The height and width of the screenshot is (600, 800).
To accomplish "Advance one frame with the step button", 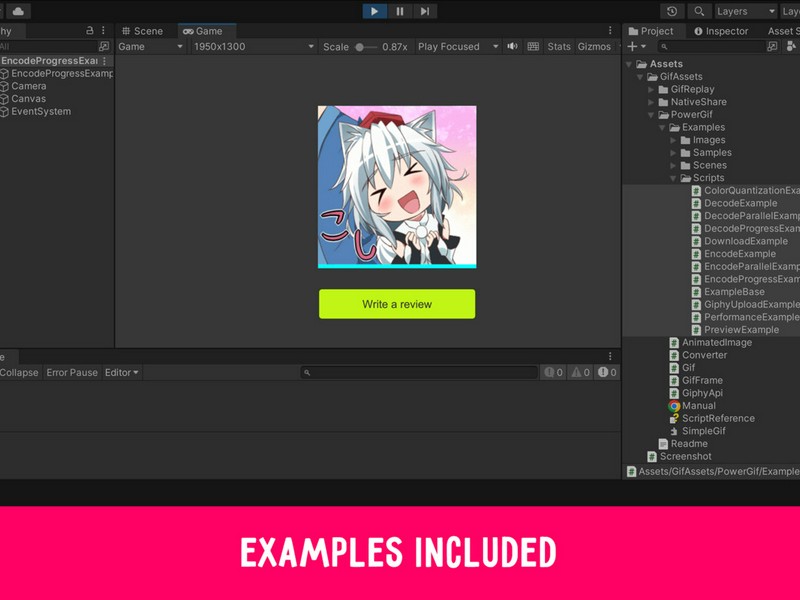I will point(424,11).
